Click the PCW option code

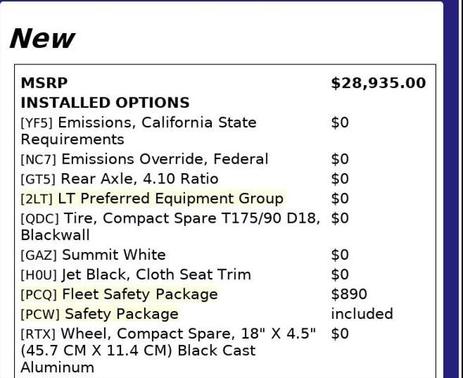(40, 314)
